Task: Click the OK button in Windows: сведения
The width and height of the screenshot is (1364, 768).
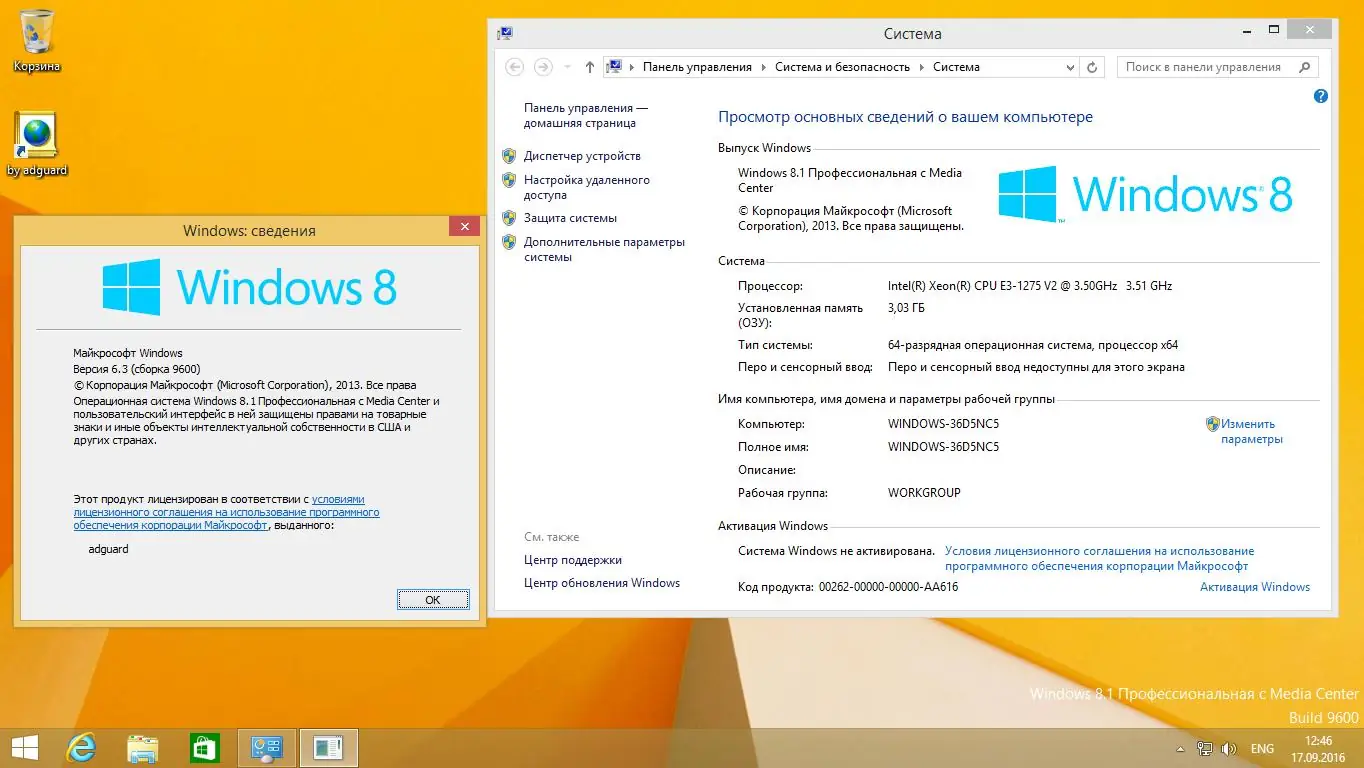Action: tap(433, 600)
